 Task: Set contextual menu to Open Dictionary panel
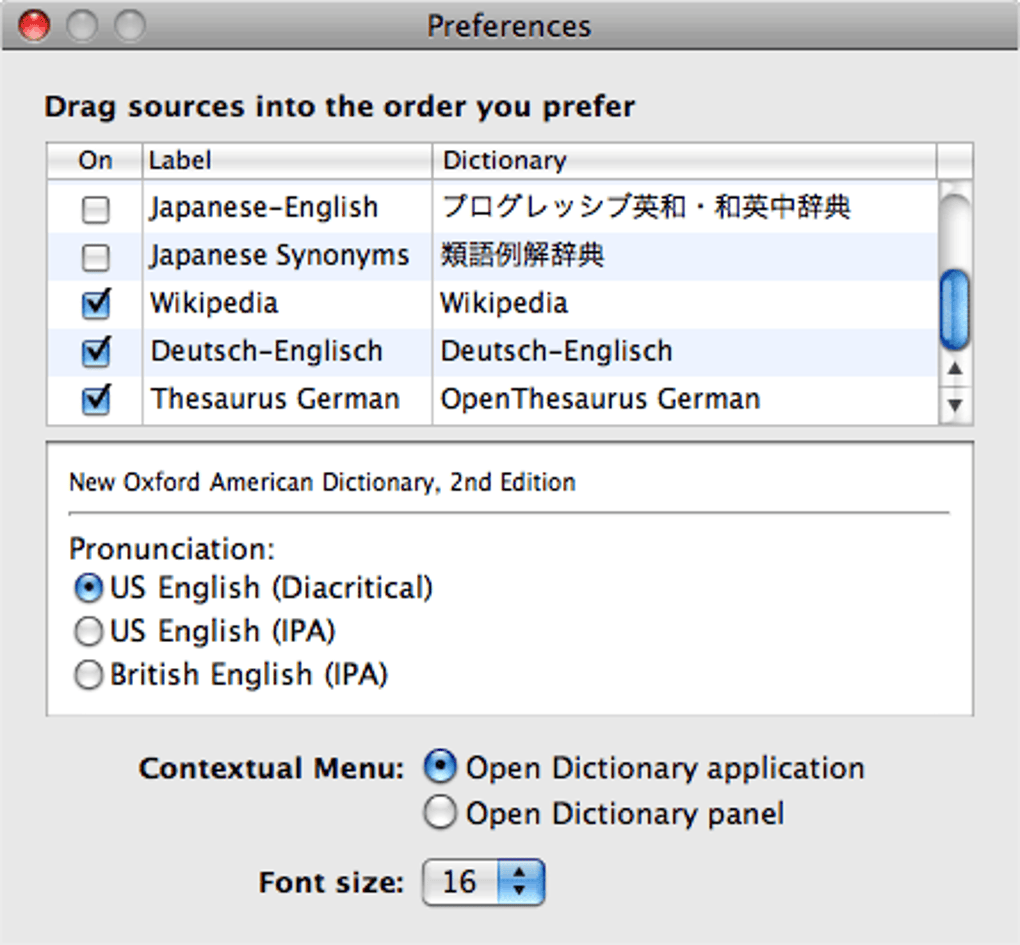coord(439,812)
